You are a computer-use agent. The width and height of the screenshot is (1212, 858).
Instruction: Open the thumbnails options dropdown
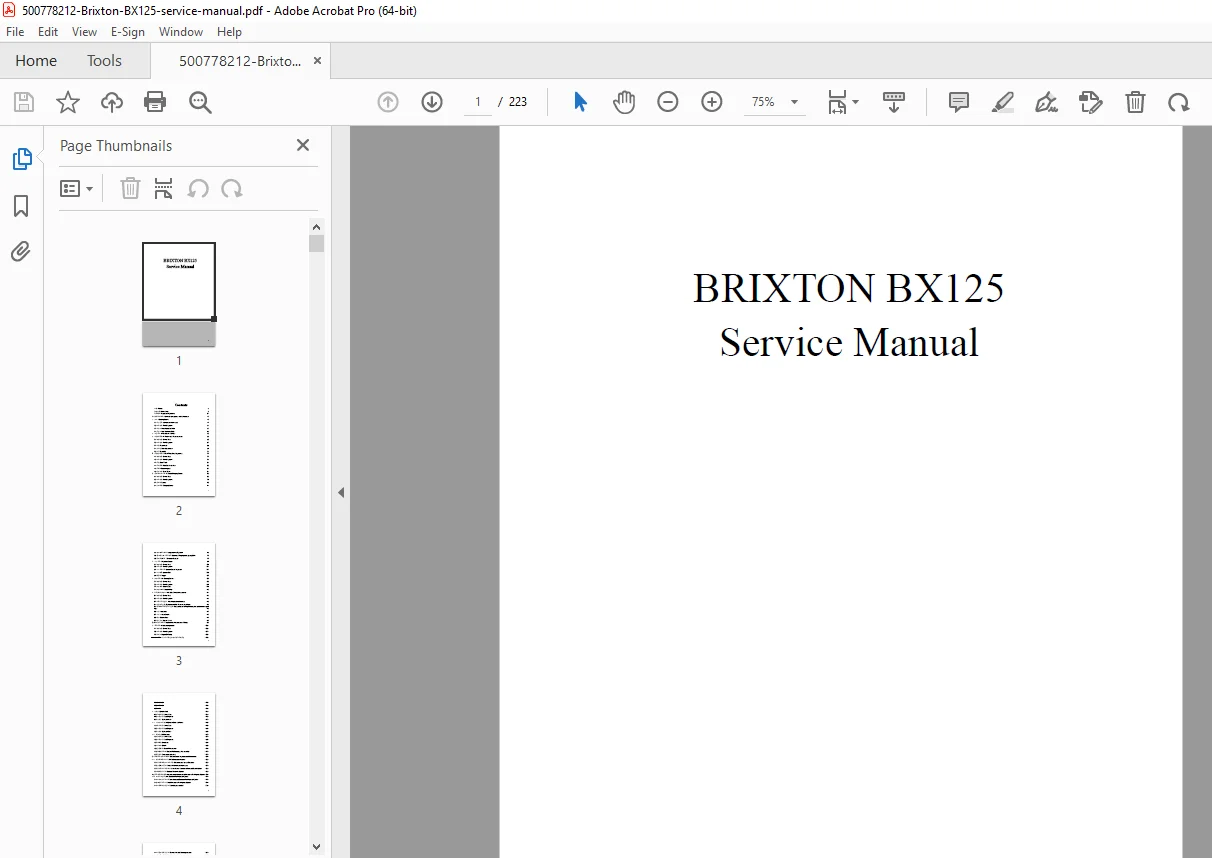[x=76, y=188]
